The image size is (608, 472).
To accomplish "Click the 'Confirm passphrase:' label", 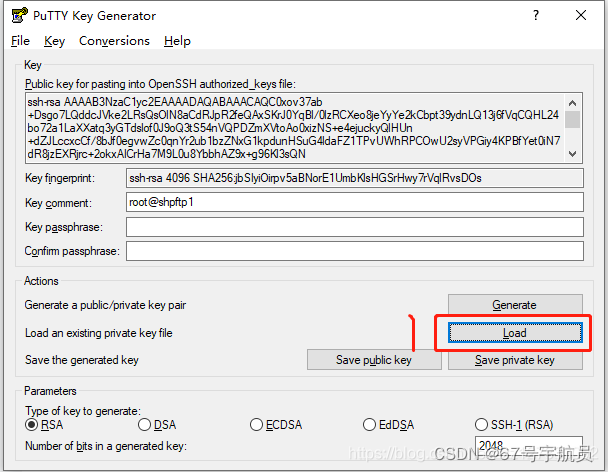I will tap(72, 251).
